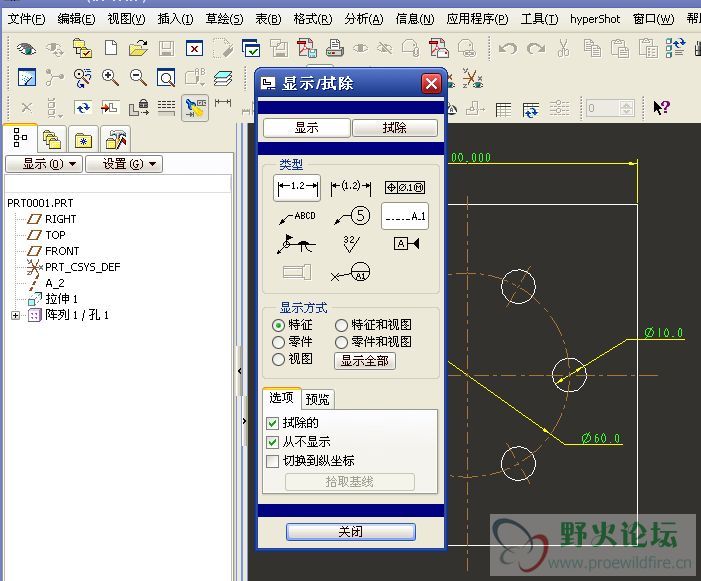Select the 视图 radio button
The width and height of the screenshot is (701, 581).
pyautogui.click(x=278, y=359)
